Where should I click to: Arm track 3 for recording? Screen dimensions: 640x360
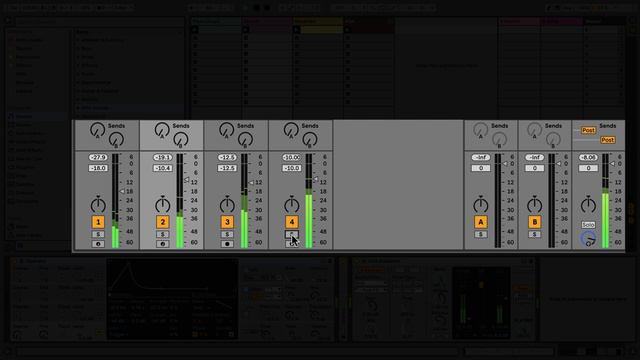[x=227, y=244]
